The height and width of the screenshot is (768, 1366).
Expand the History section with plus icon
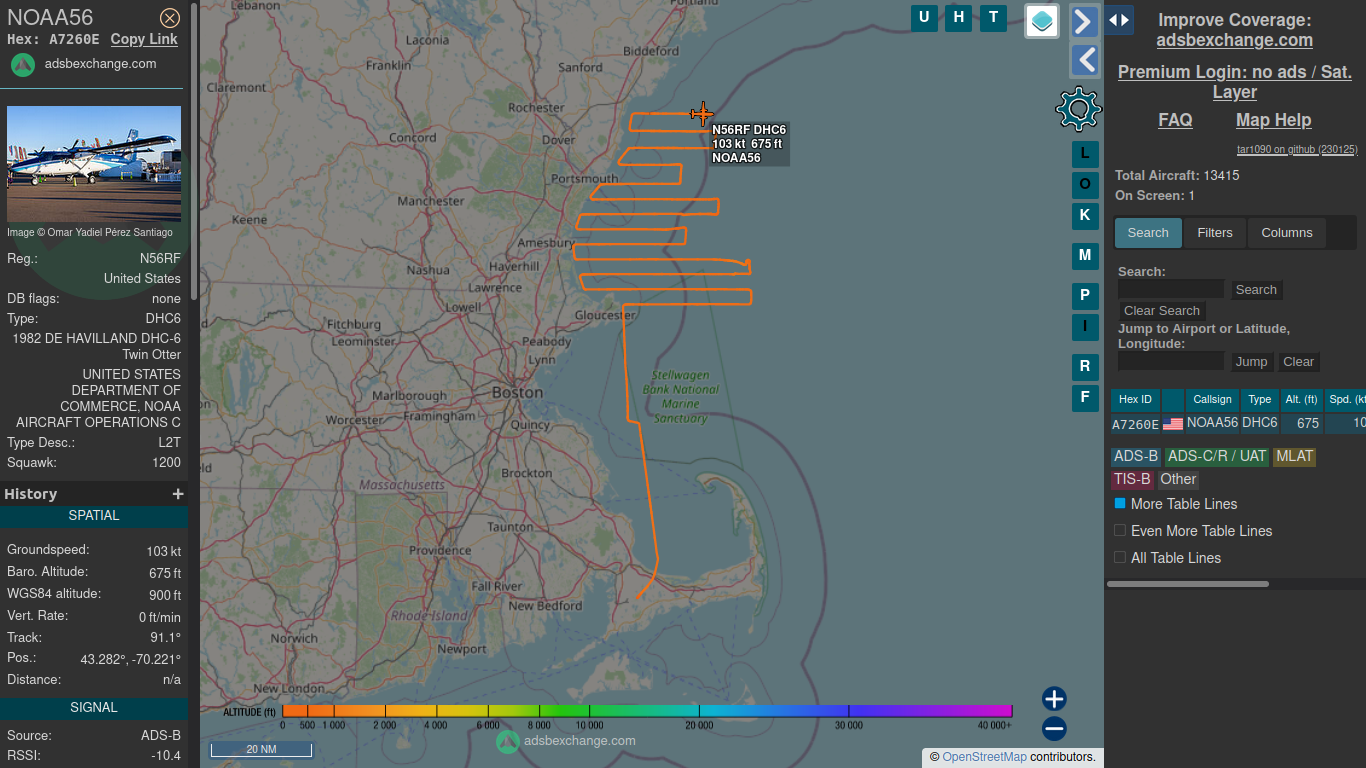point(178,494)
